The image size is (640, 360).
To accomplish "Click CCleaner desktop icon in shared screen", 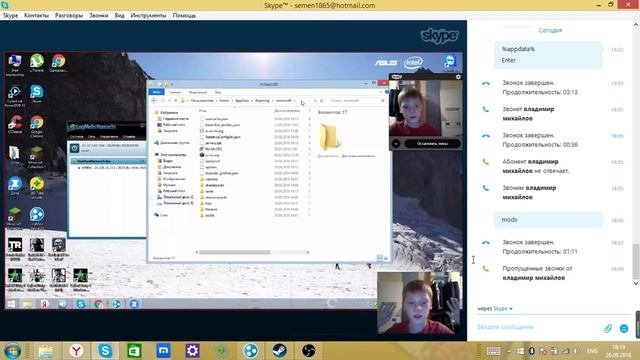I will (x=15, y=124).
